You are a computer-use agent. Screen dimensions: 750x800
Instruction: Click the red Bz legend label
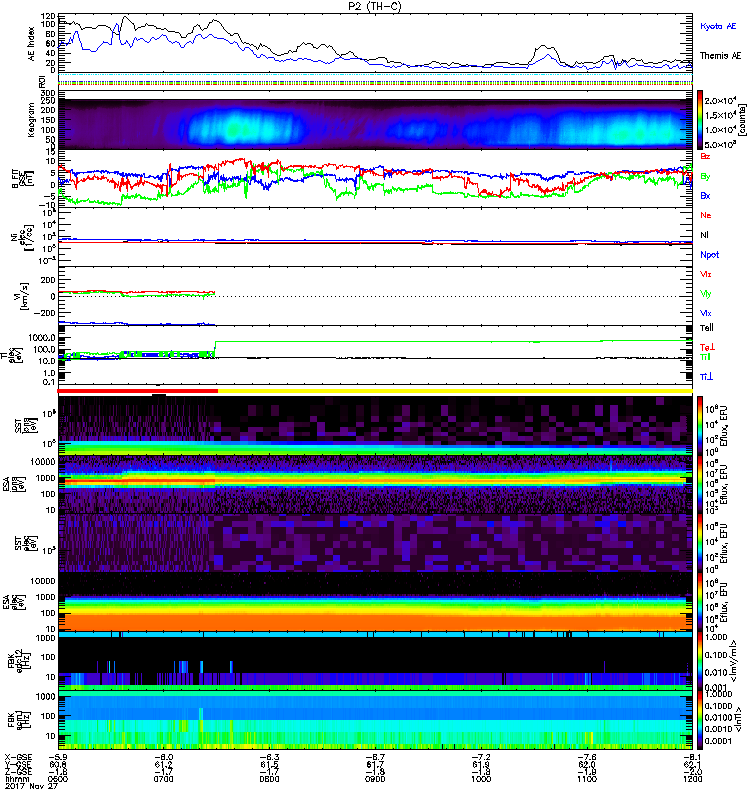pyautogui.click(x=705, y=156)
